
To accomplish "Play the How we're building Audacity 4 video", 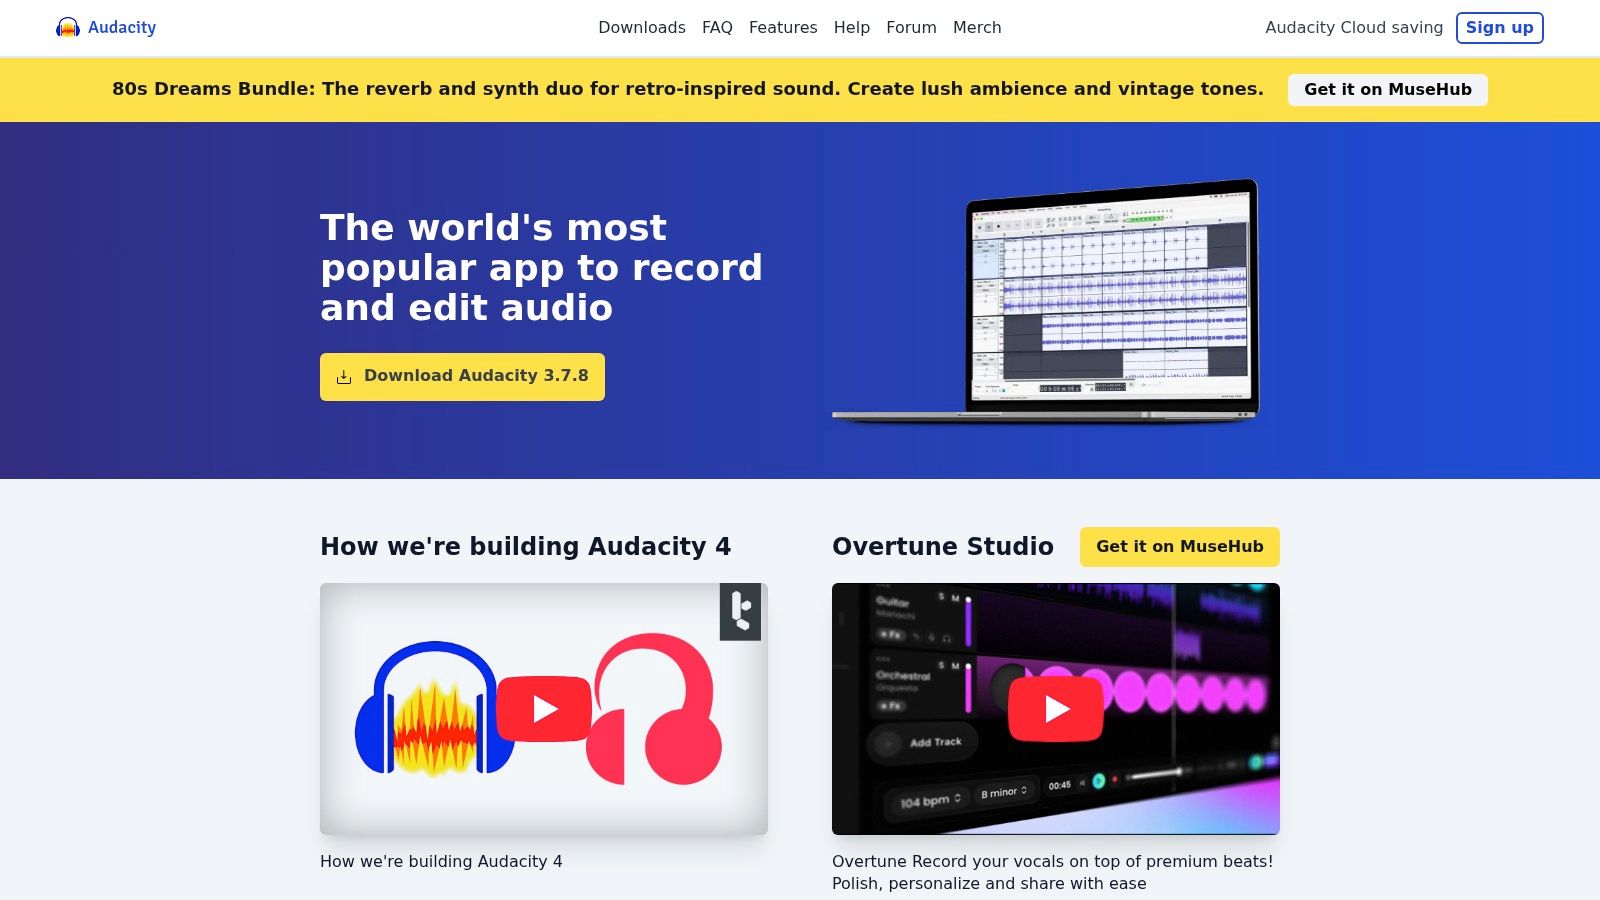I will [x=544, y=709].
